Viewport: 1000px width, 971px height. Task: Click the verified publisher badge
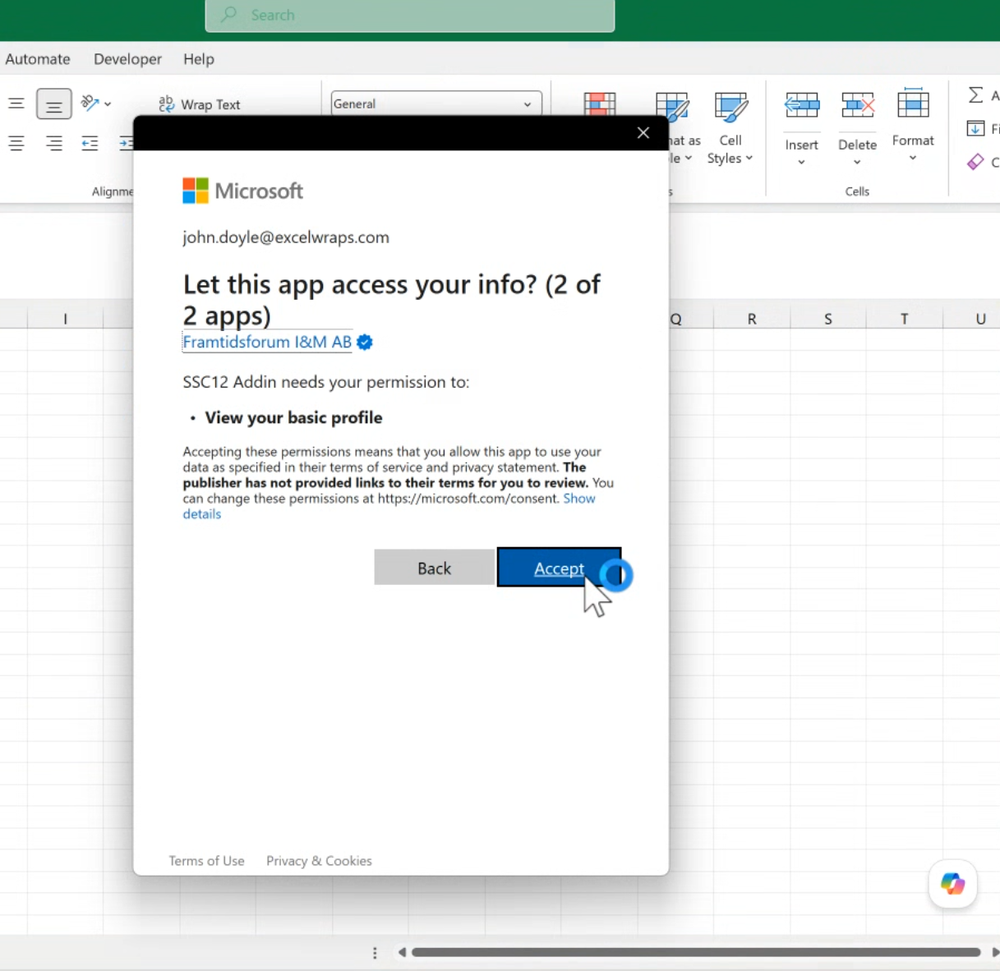coord(365,342)
